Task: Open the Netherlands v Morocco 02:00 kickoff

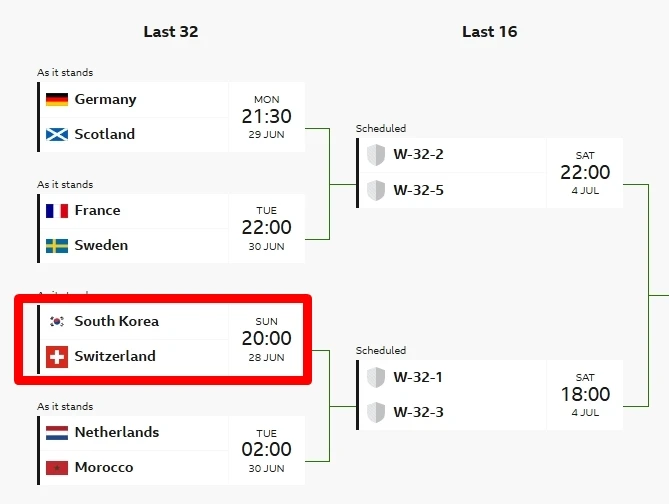Action: [267, 450]
